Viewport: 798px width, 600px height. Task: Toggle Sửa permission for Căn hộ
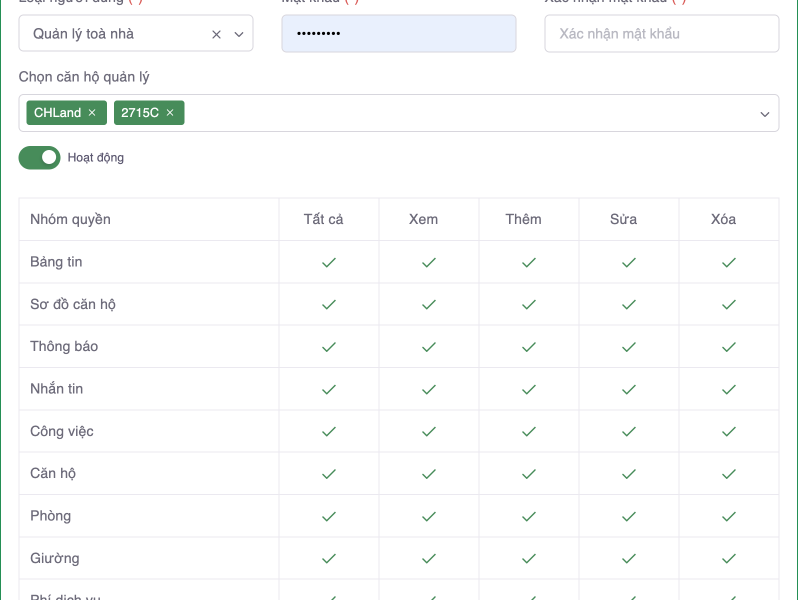point(628,474)
